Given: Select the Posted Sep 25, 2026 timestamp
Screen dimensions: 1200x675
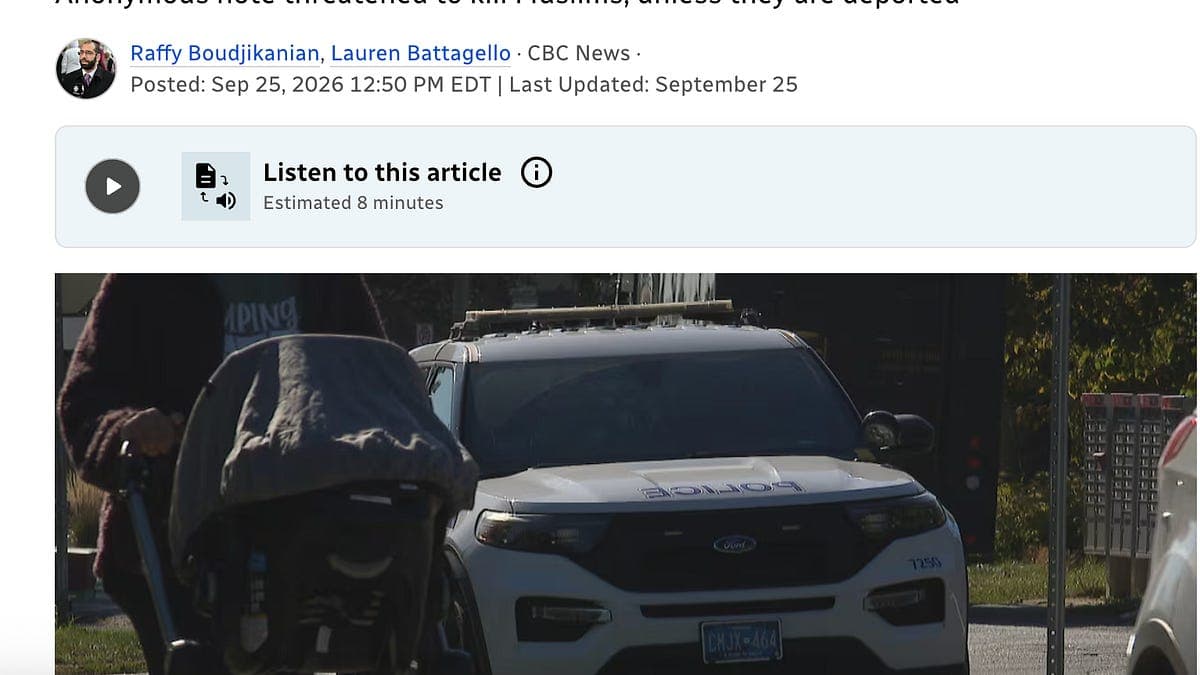Looking at the screenshot, I should (311, 85).
